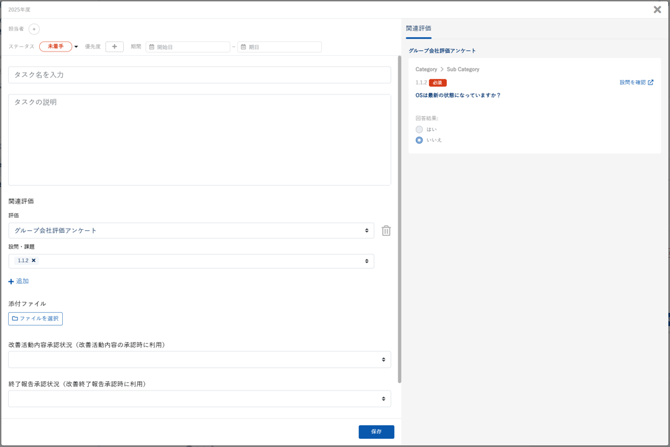Click the 追加 plus link to add an evaluation
This screenshot has height=447, width=670.
pyautogui.click(x=19, y=282)
